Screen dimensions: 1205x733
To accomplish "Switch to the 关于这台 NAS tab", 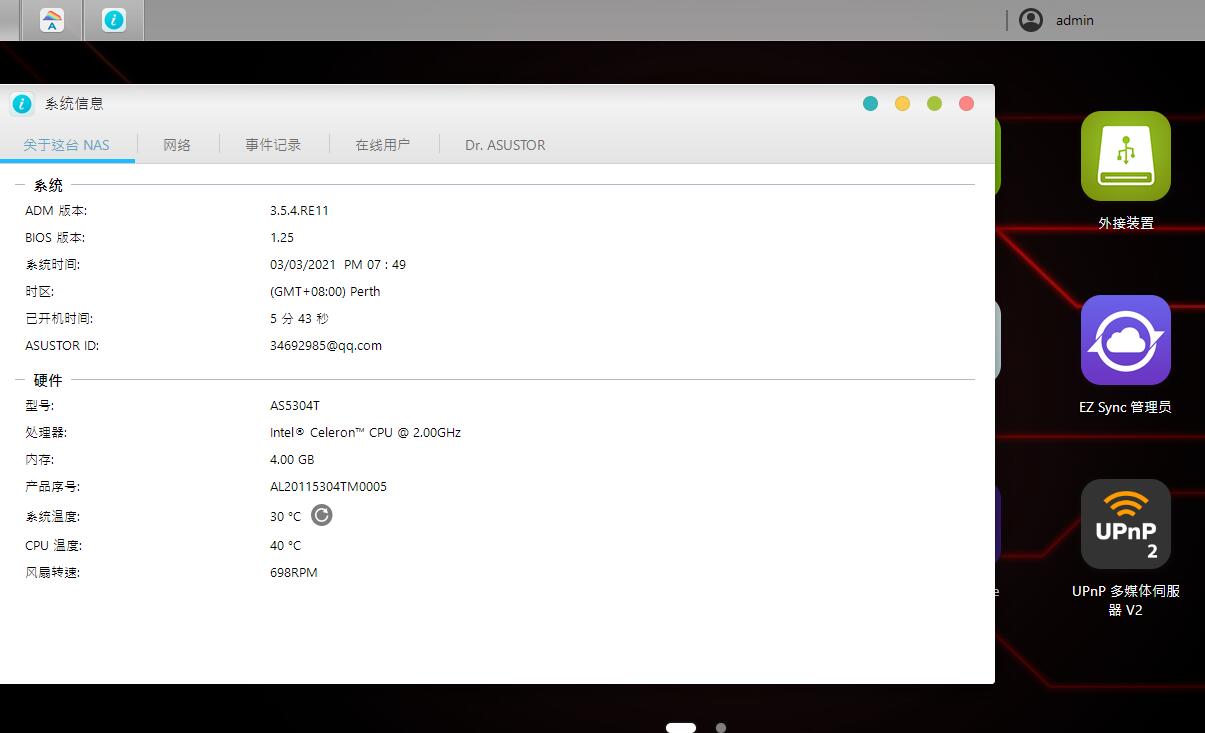I will (67, 145).
